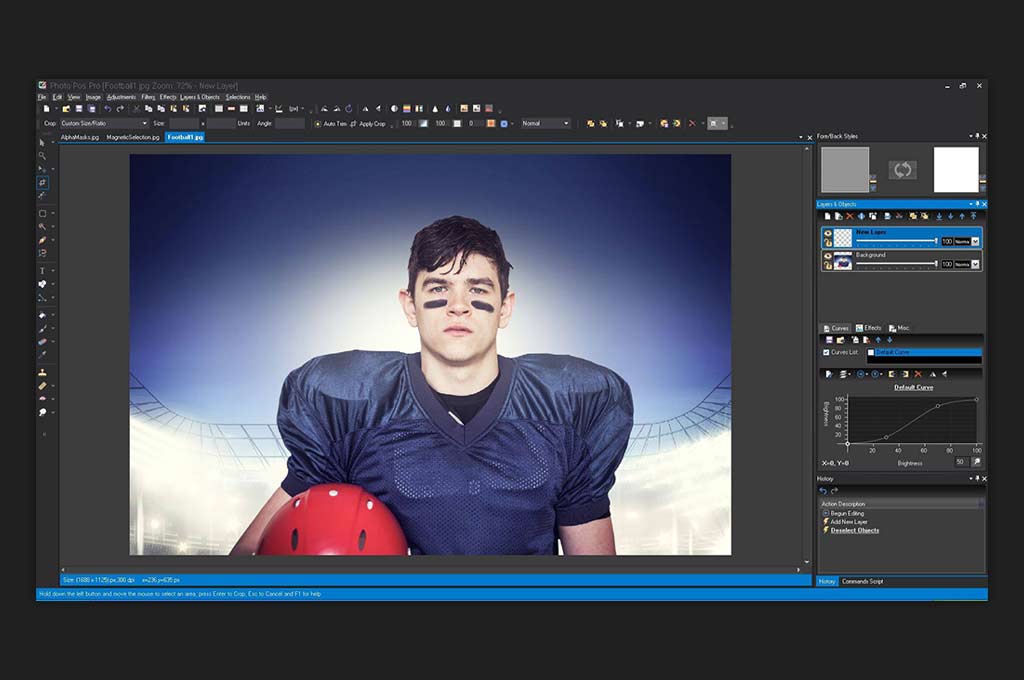This screenshot has height=680, width=1024.
Task: Click the Redo arrow in the main toolbar
Action: (120, 109)
